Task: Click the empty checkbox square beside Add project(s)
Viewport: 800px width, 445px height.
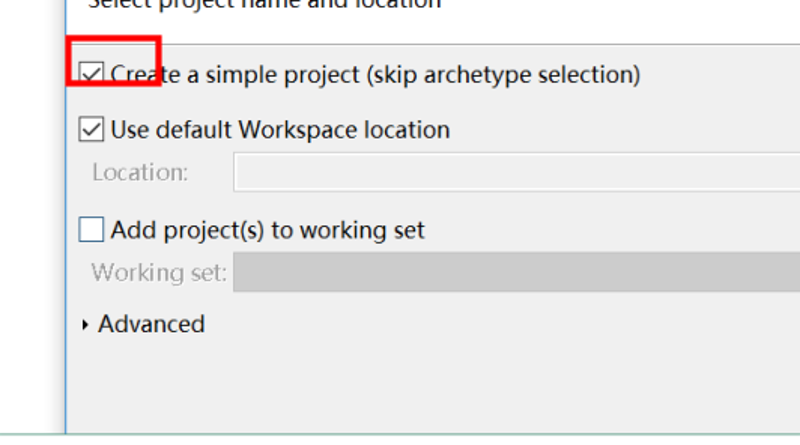Action: 91,229
